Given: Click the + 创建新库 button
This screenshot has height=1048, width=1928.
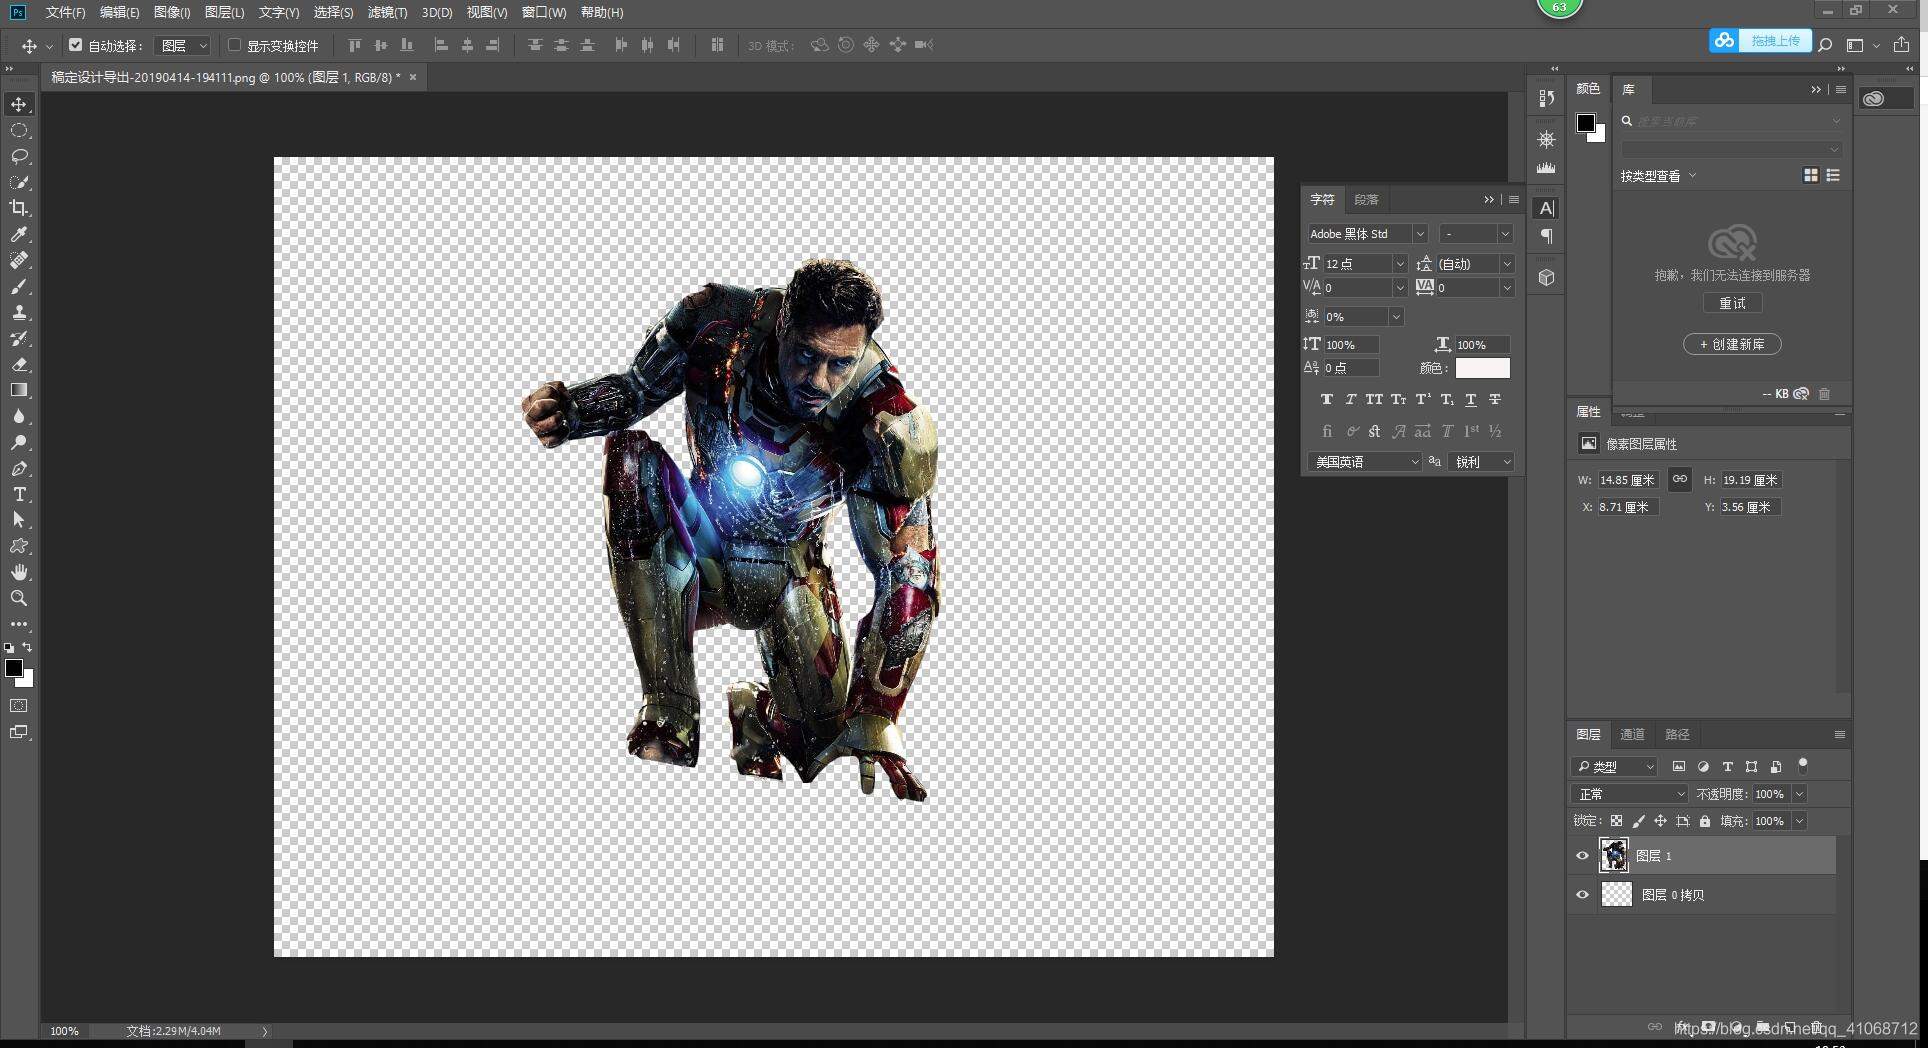Looking at the screenshot, I should coord(1732,344).
